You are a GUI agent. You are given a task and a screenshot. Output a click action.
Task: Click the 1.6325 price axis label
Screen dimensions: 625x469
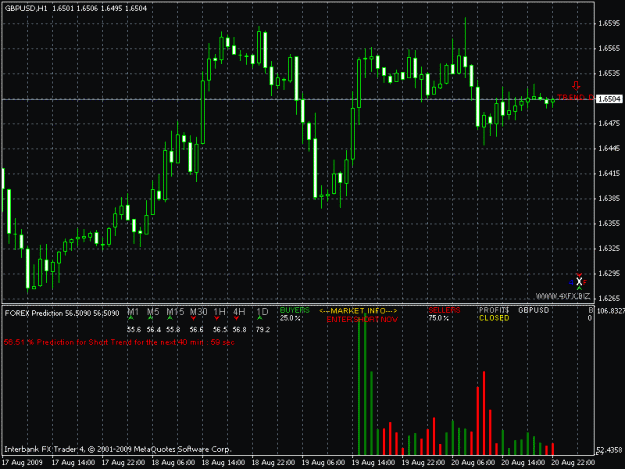[609, 249]
